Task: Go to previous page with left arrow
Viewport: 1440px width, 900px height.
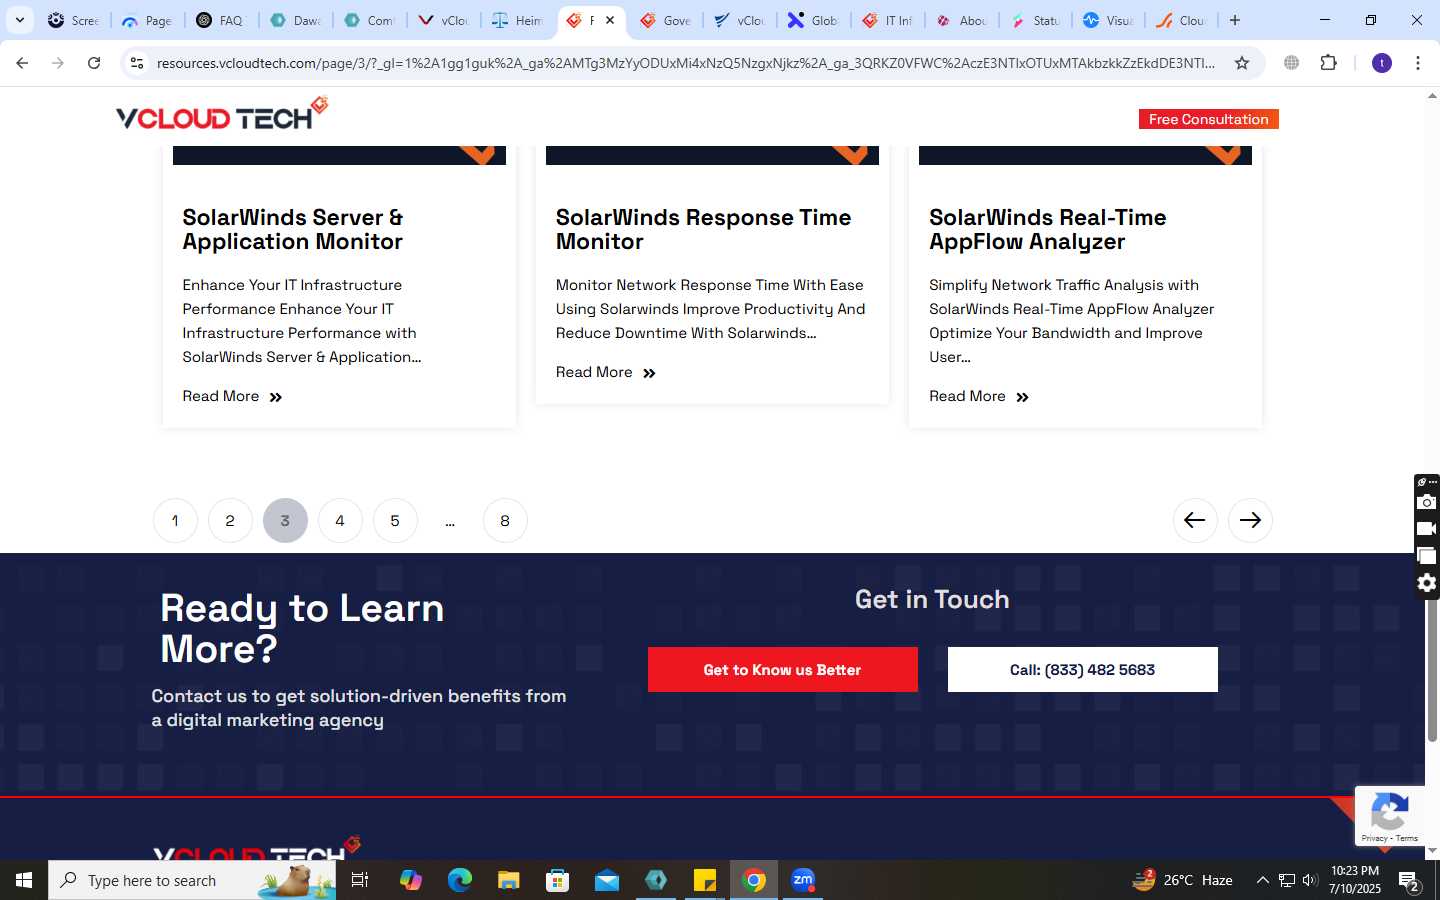Action: (x=1195, y=520)
